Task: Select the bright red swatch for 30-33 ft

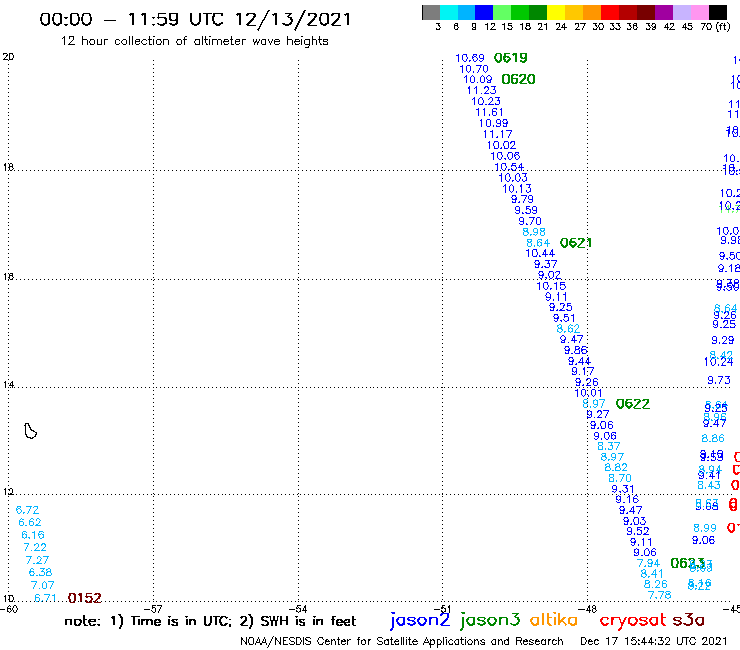Action: coord(610,12)
